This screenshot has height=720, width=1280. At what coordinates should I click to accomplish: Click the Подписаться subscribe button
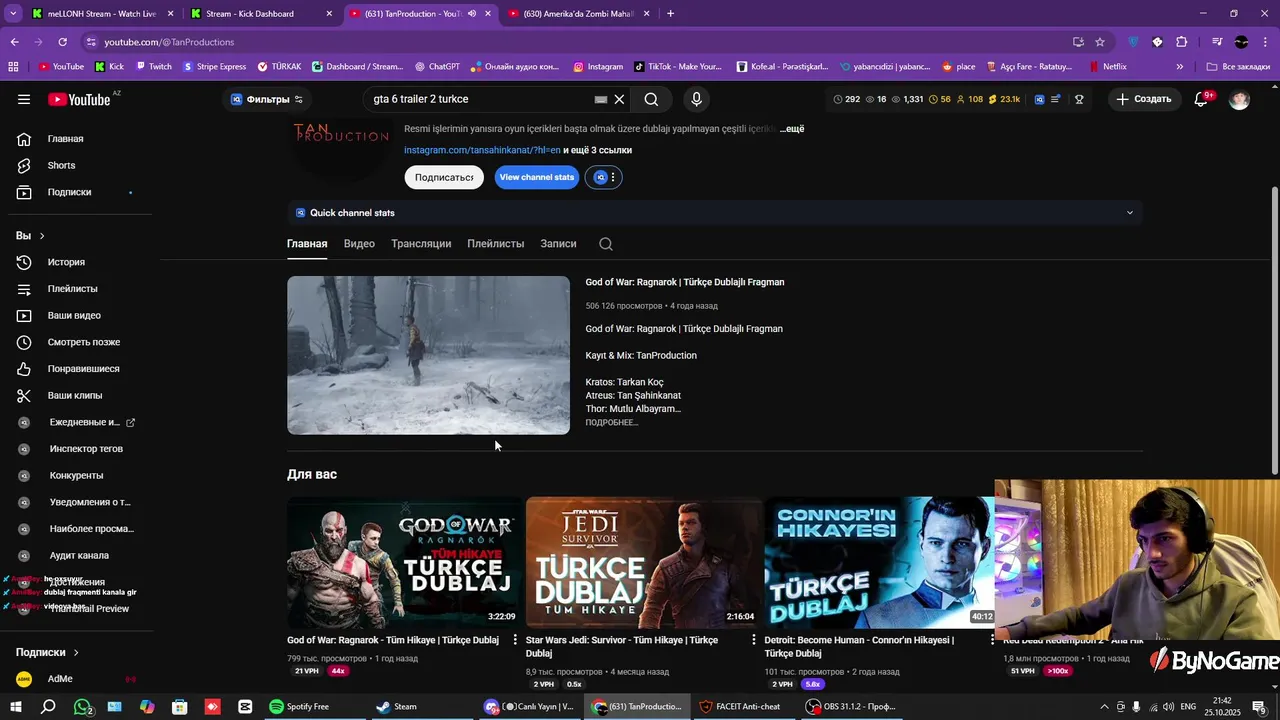tap(444, 177)
